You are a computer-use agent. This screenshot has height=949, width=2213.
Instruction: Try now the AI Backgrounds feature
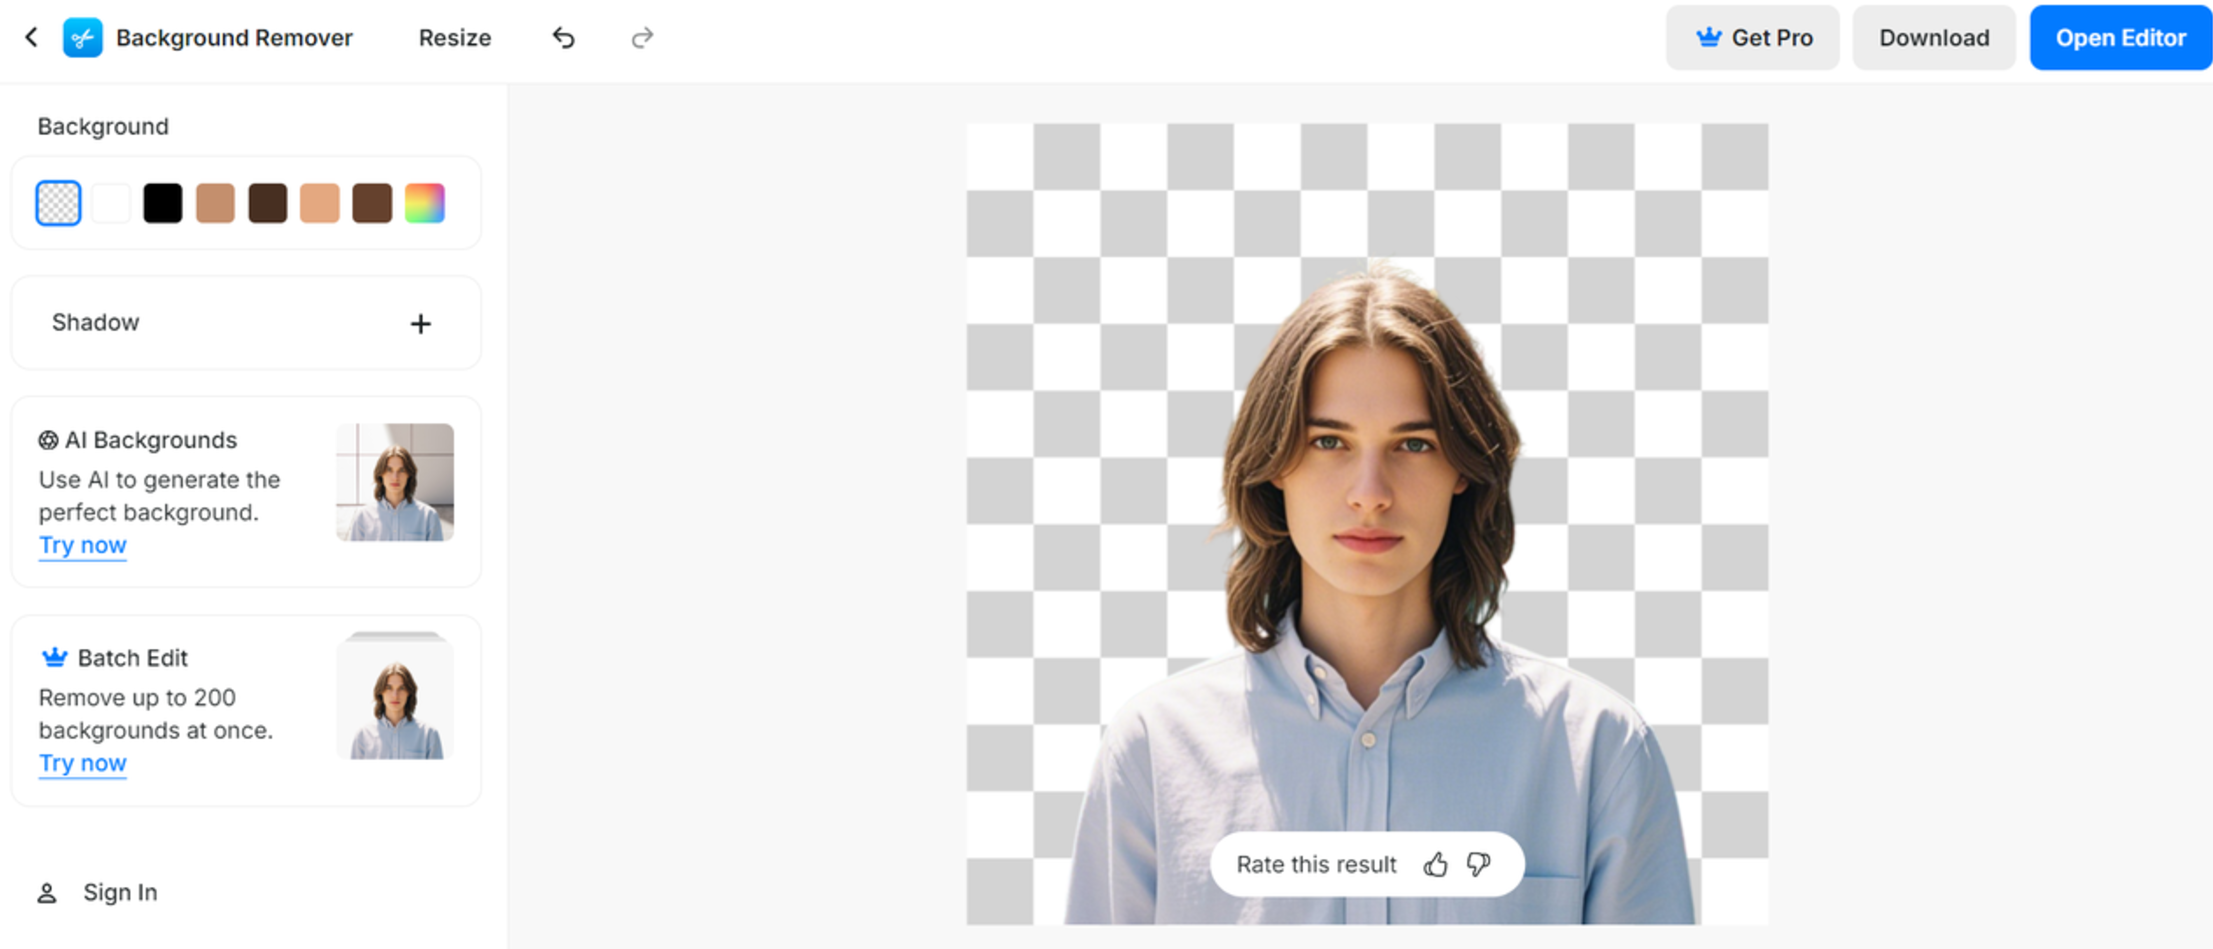tap(82, 545)
